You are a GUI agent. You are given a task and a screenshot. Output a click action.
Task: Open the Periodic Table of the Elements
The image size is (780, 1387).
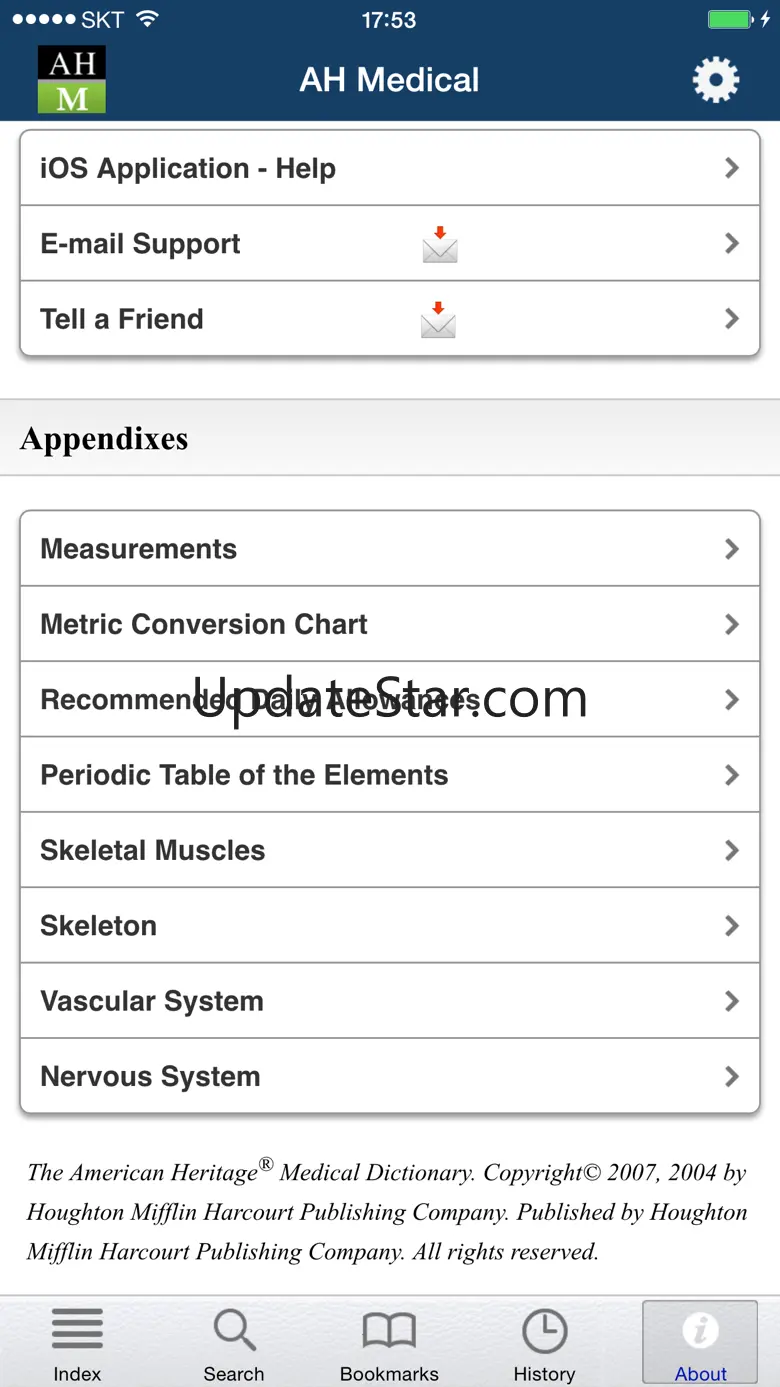click(x=244, y=775)
